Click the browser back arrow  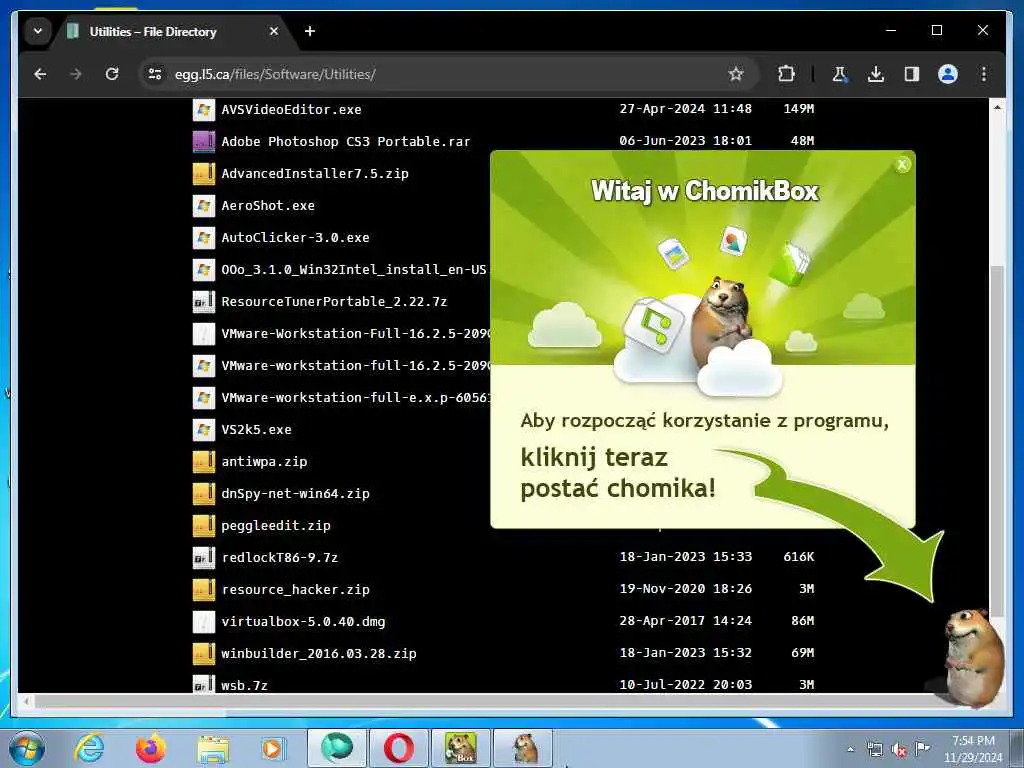[40, 74]
